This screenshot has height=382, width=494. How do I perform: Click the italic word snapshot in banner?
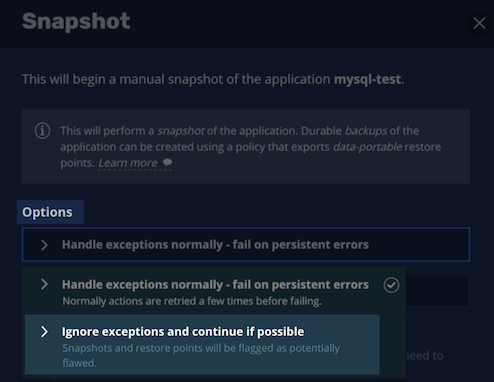coord(181,131)
